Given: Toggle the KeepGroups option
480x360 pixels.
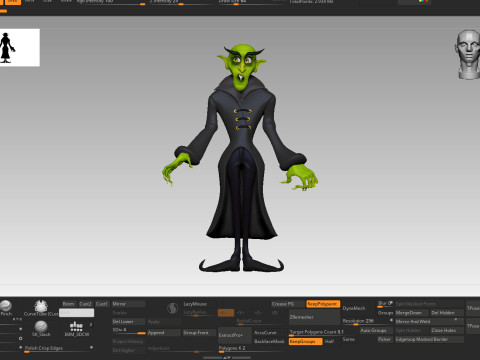Looking at the screenshot, I should click(305, 342).
